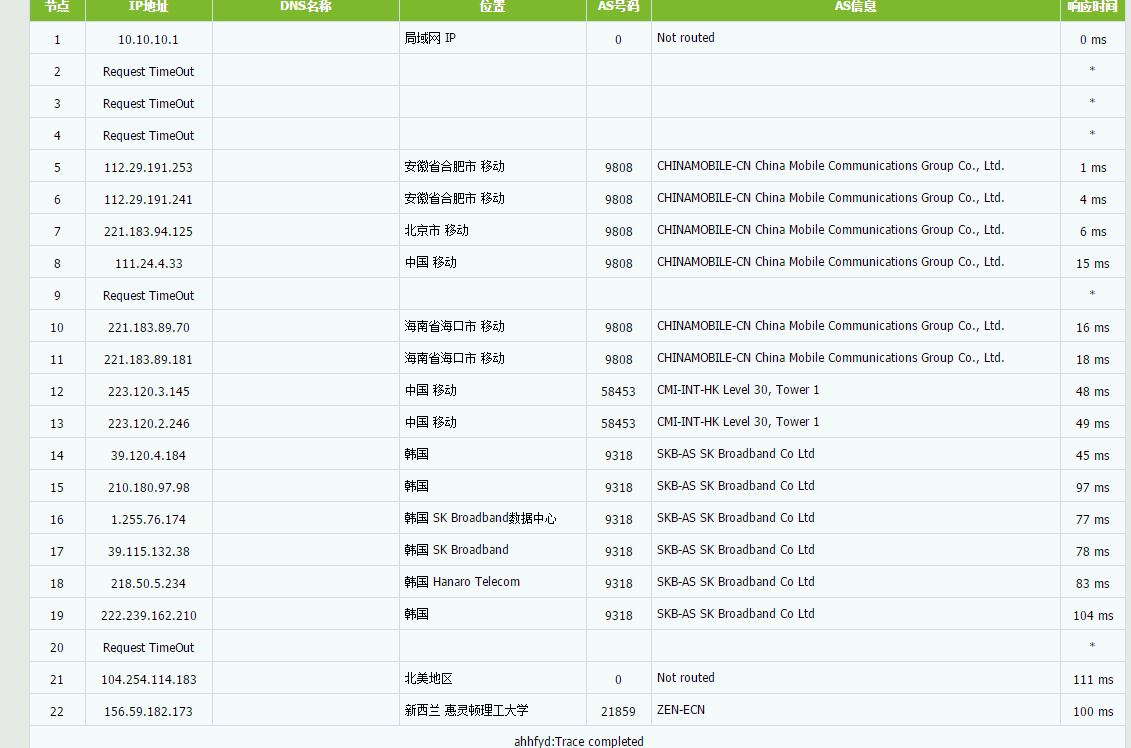
Task: Select Request TimeOut in node 9 row
Action: [x=148, y=296]
